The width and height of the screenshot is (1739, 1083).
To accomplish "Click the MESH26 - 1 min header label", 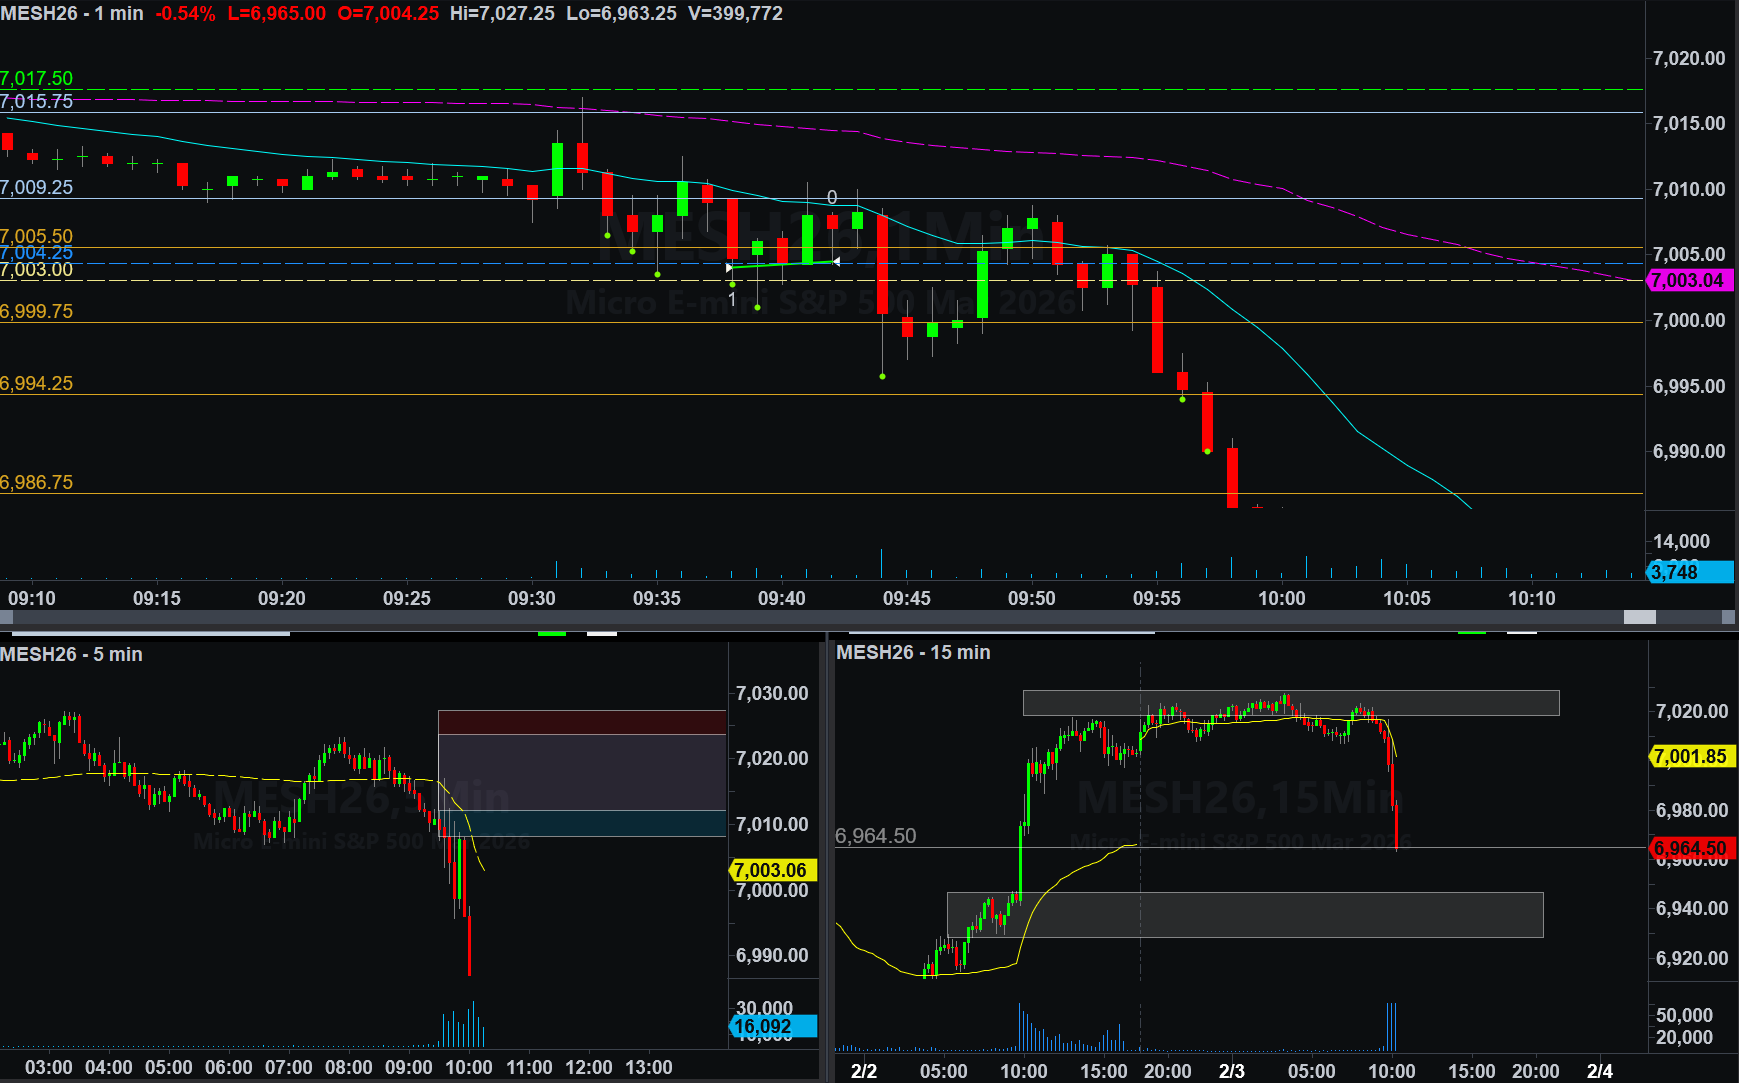I will click(72, 13).
